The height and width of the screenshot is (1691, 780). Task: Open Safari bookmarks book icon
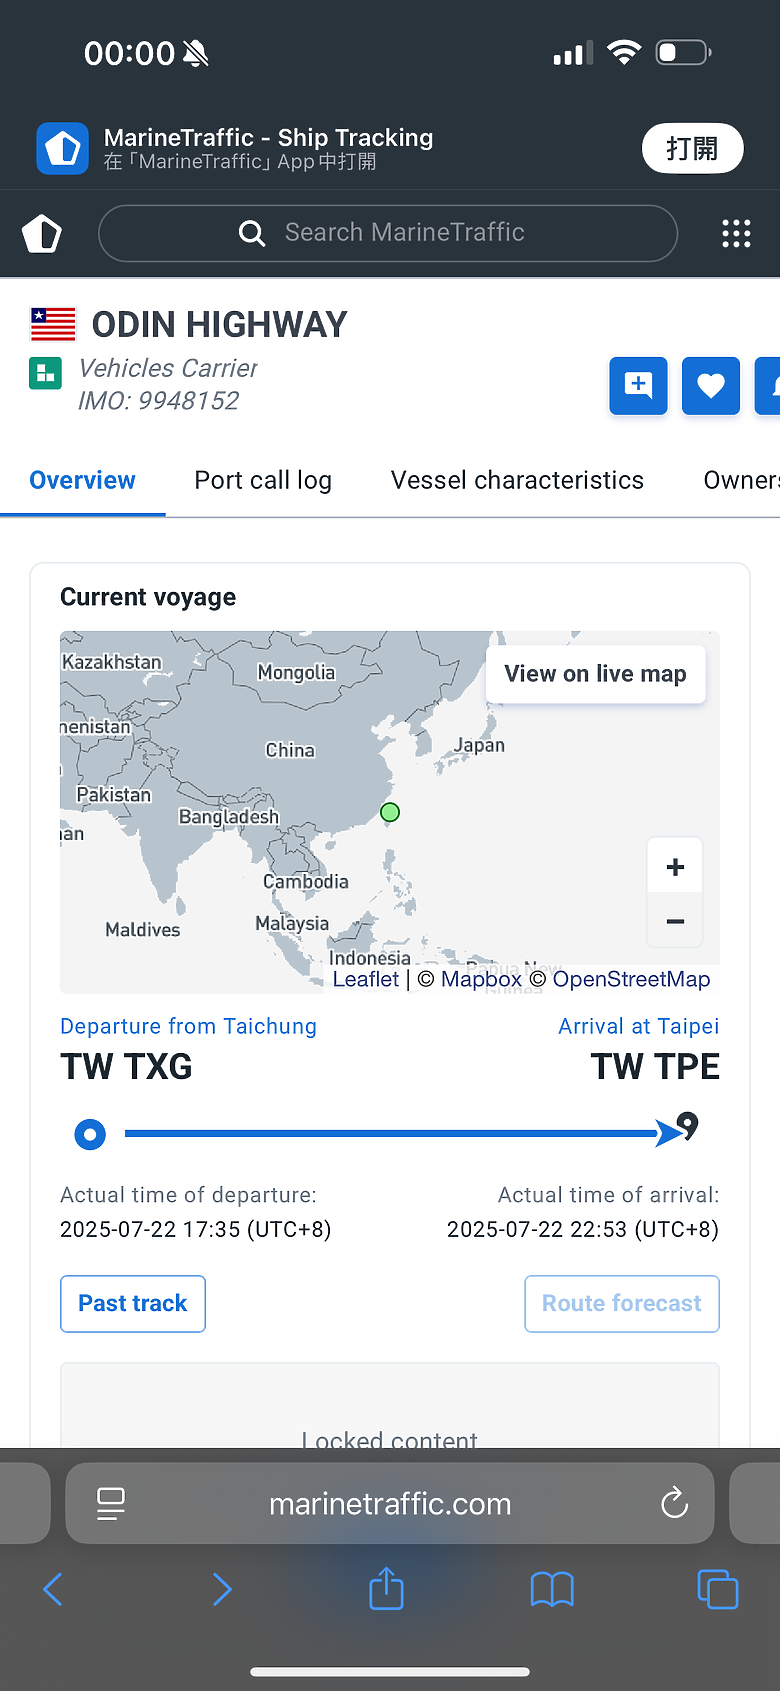552,1589
